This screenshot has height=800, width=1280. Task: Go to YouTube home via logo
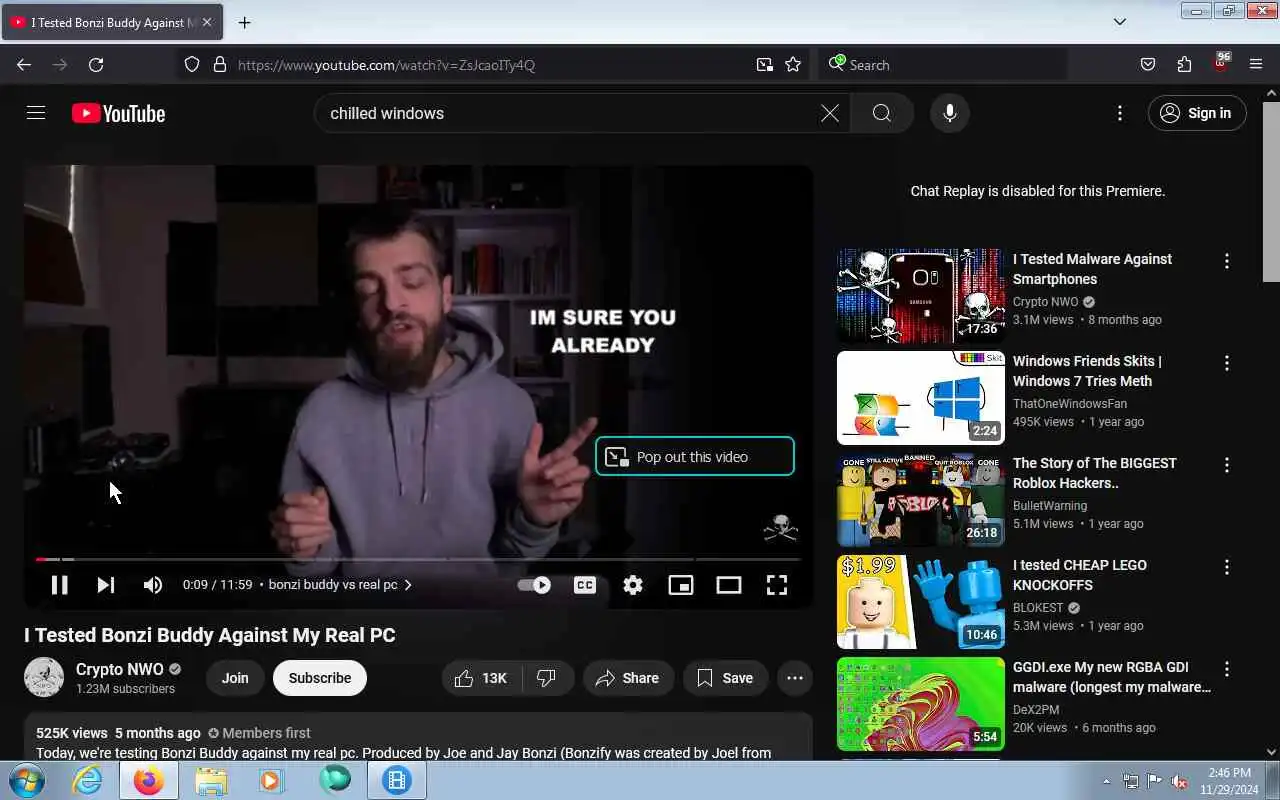click(x=118, y=113)
